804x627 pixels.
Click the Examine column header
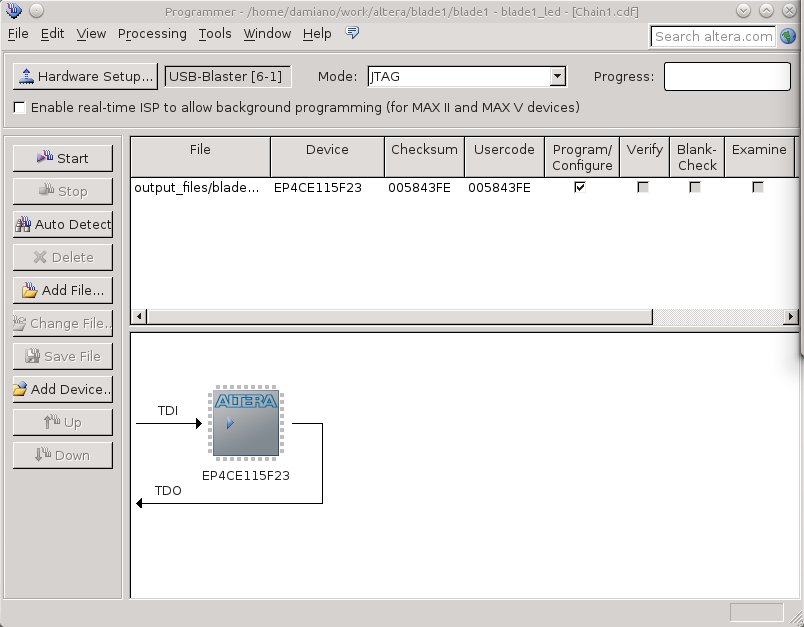pos(759,157)
